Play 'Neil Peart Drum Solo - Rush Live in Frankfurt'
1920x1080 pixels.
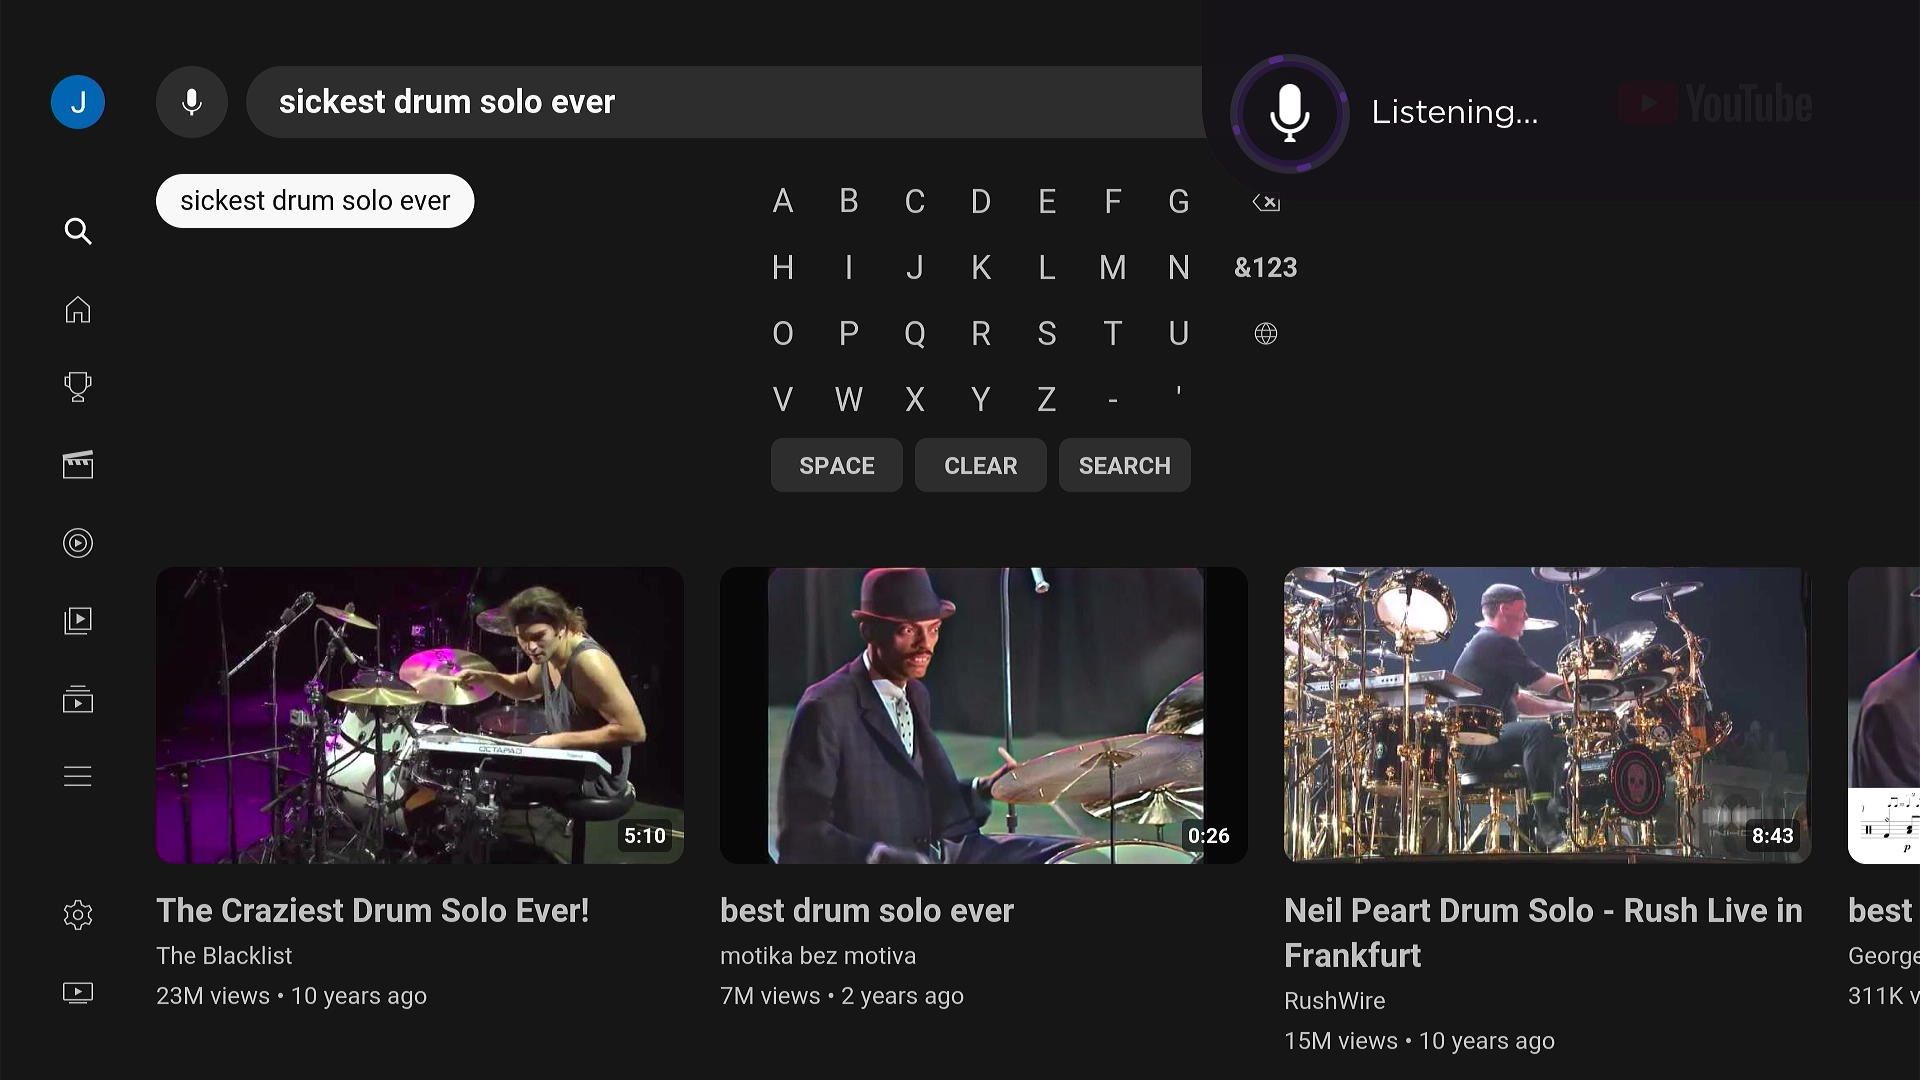point(1546,715)
